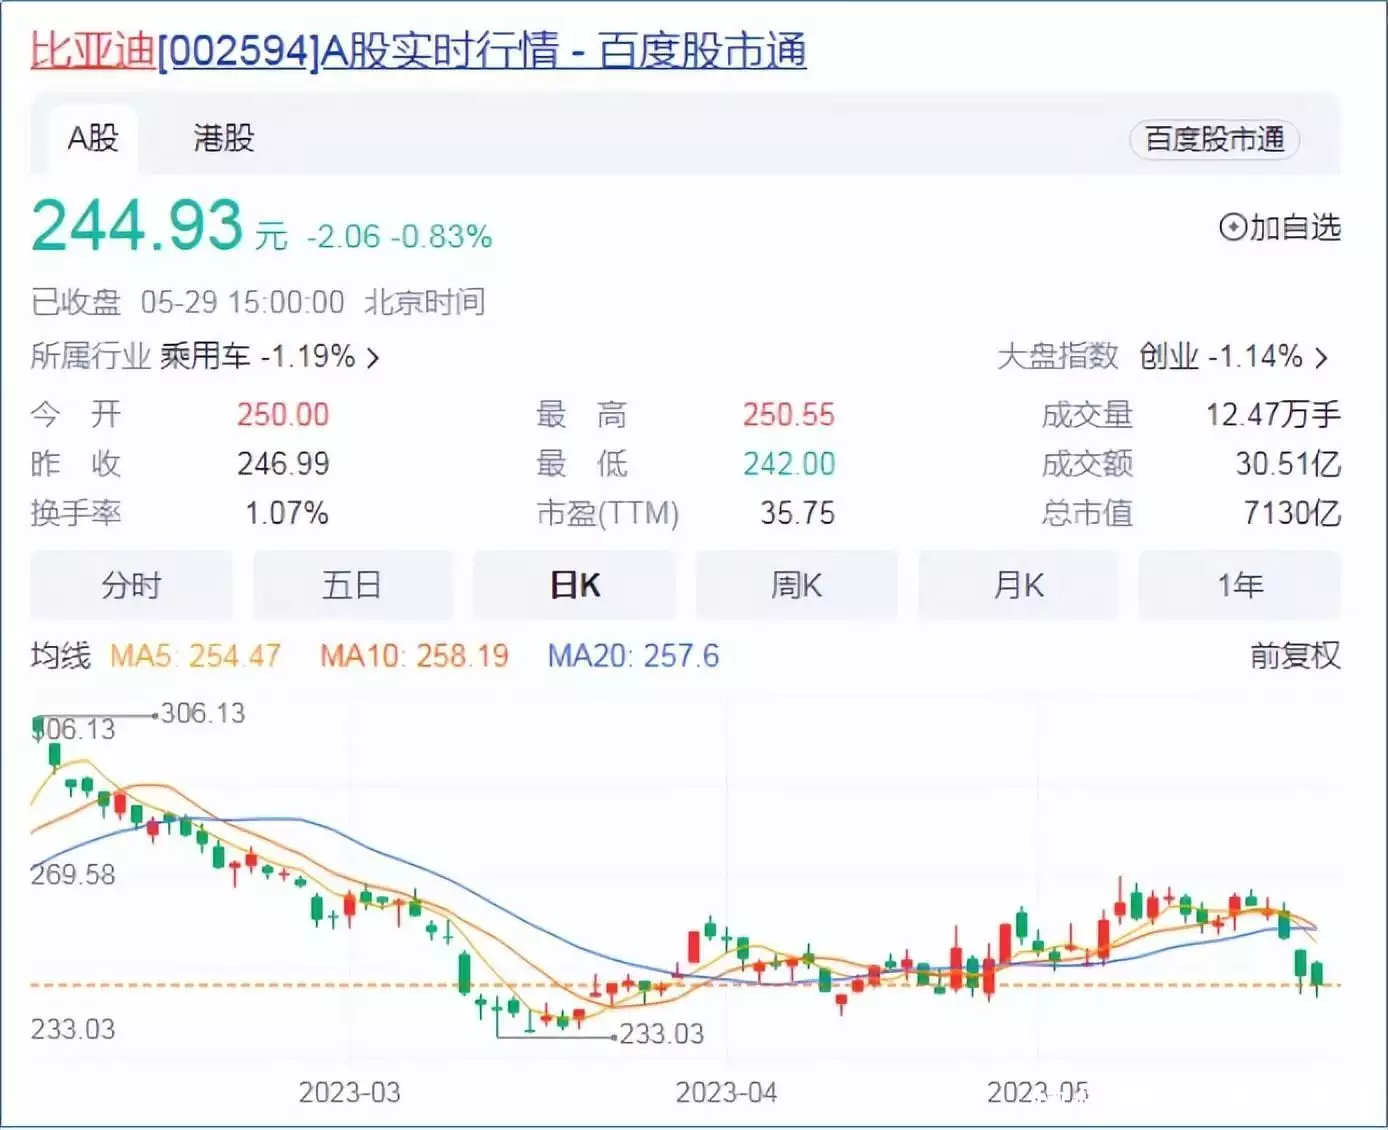This screenshot has height=1130, width=1388.
Task: Expand the 创业 index chevron arrow
Action: point(1321,357)
